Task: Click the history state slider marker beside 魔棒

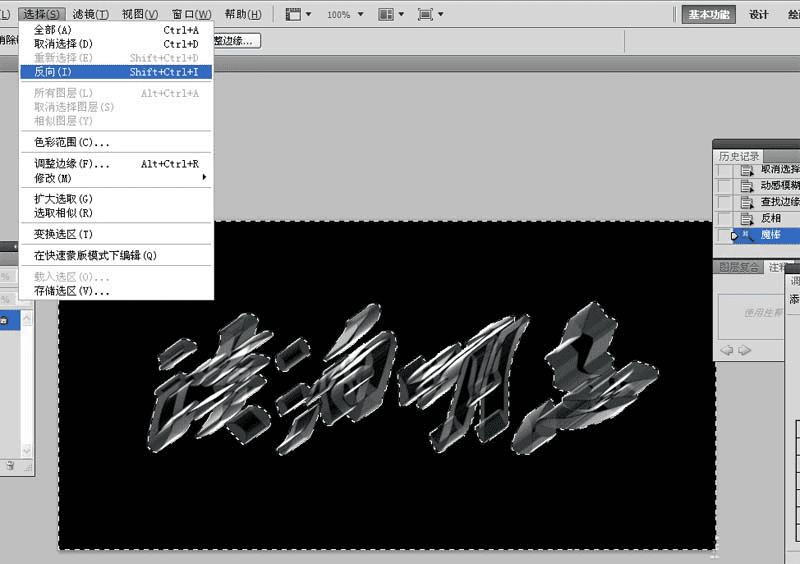Action: (x=734, y=236)
